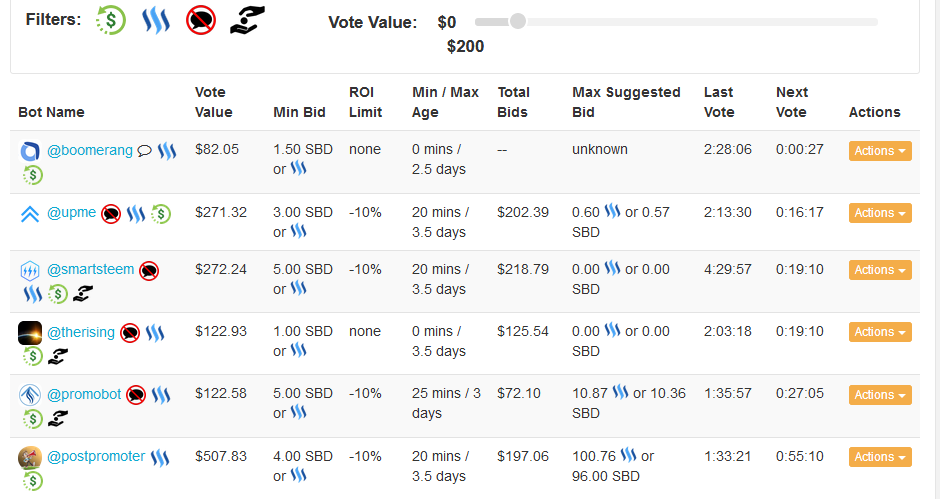Click the black hand icon in the @promobot row
The width and height of the screenshot is (940, 499).
pos(58,418)
